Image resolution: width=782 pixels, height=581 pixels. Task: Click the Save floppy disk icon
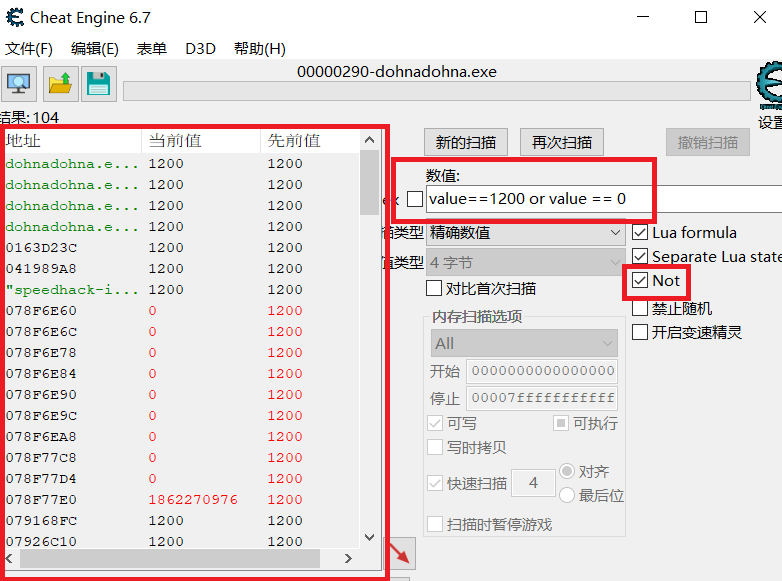coord(98,84)
